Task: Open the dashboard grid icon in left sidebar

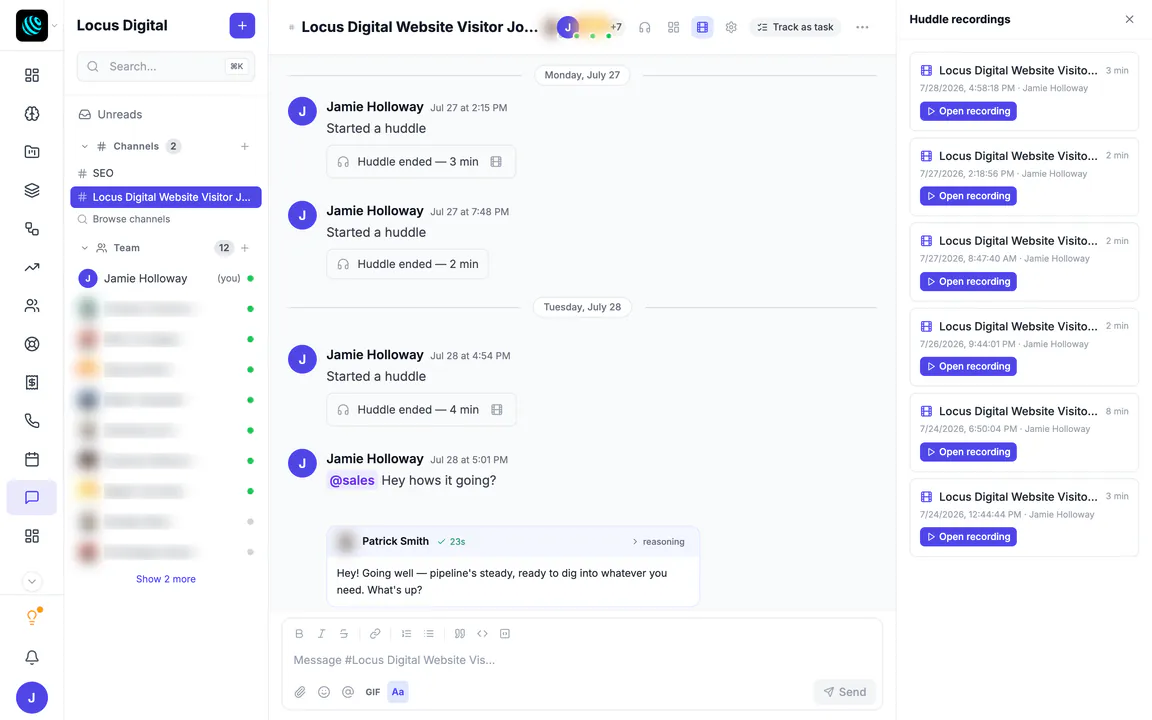Action: 32,75
